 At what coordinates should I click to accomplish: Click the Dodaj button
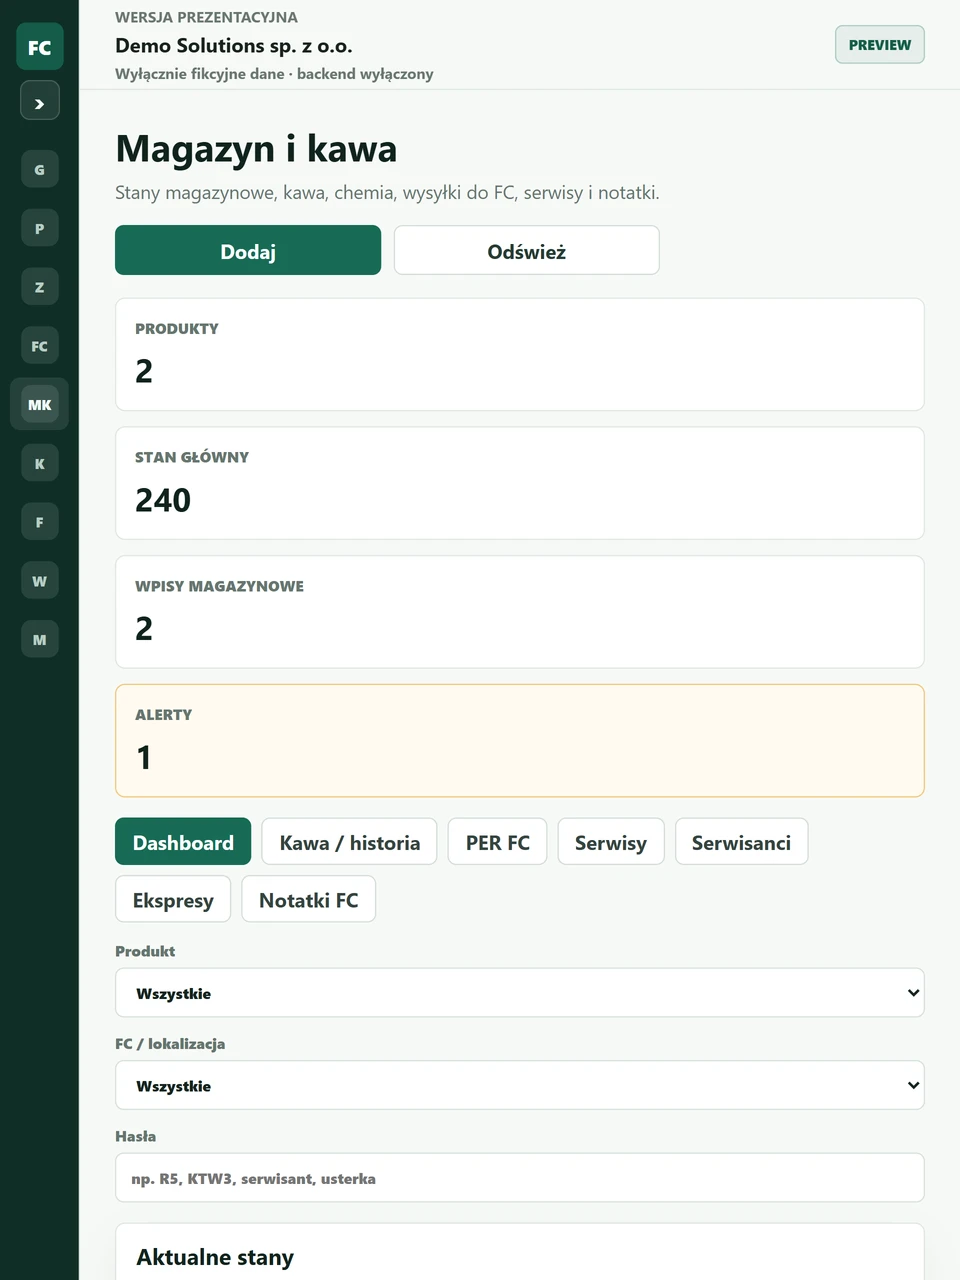point(248,251)
